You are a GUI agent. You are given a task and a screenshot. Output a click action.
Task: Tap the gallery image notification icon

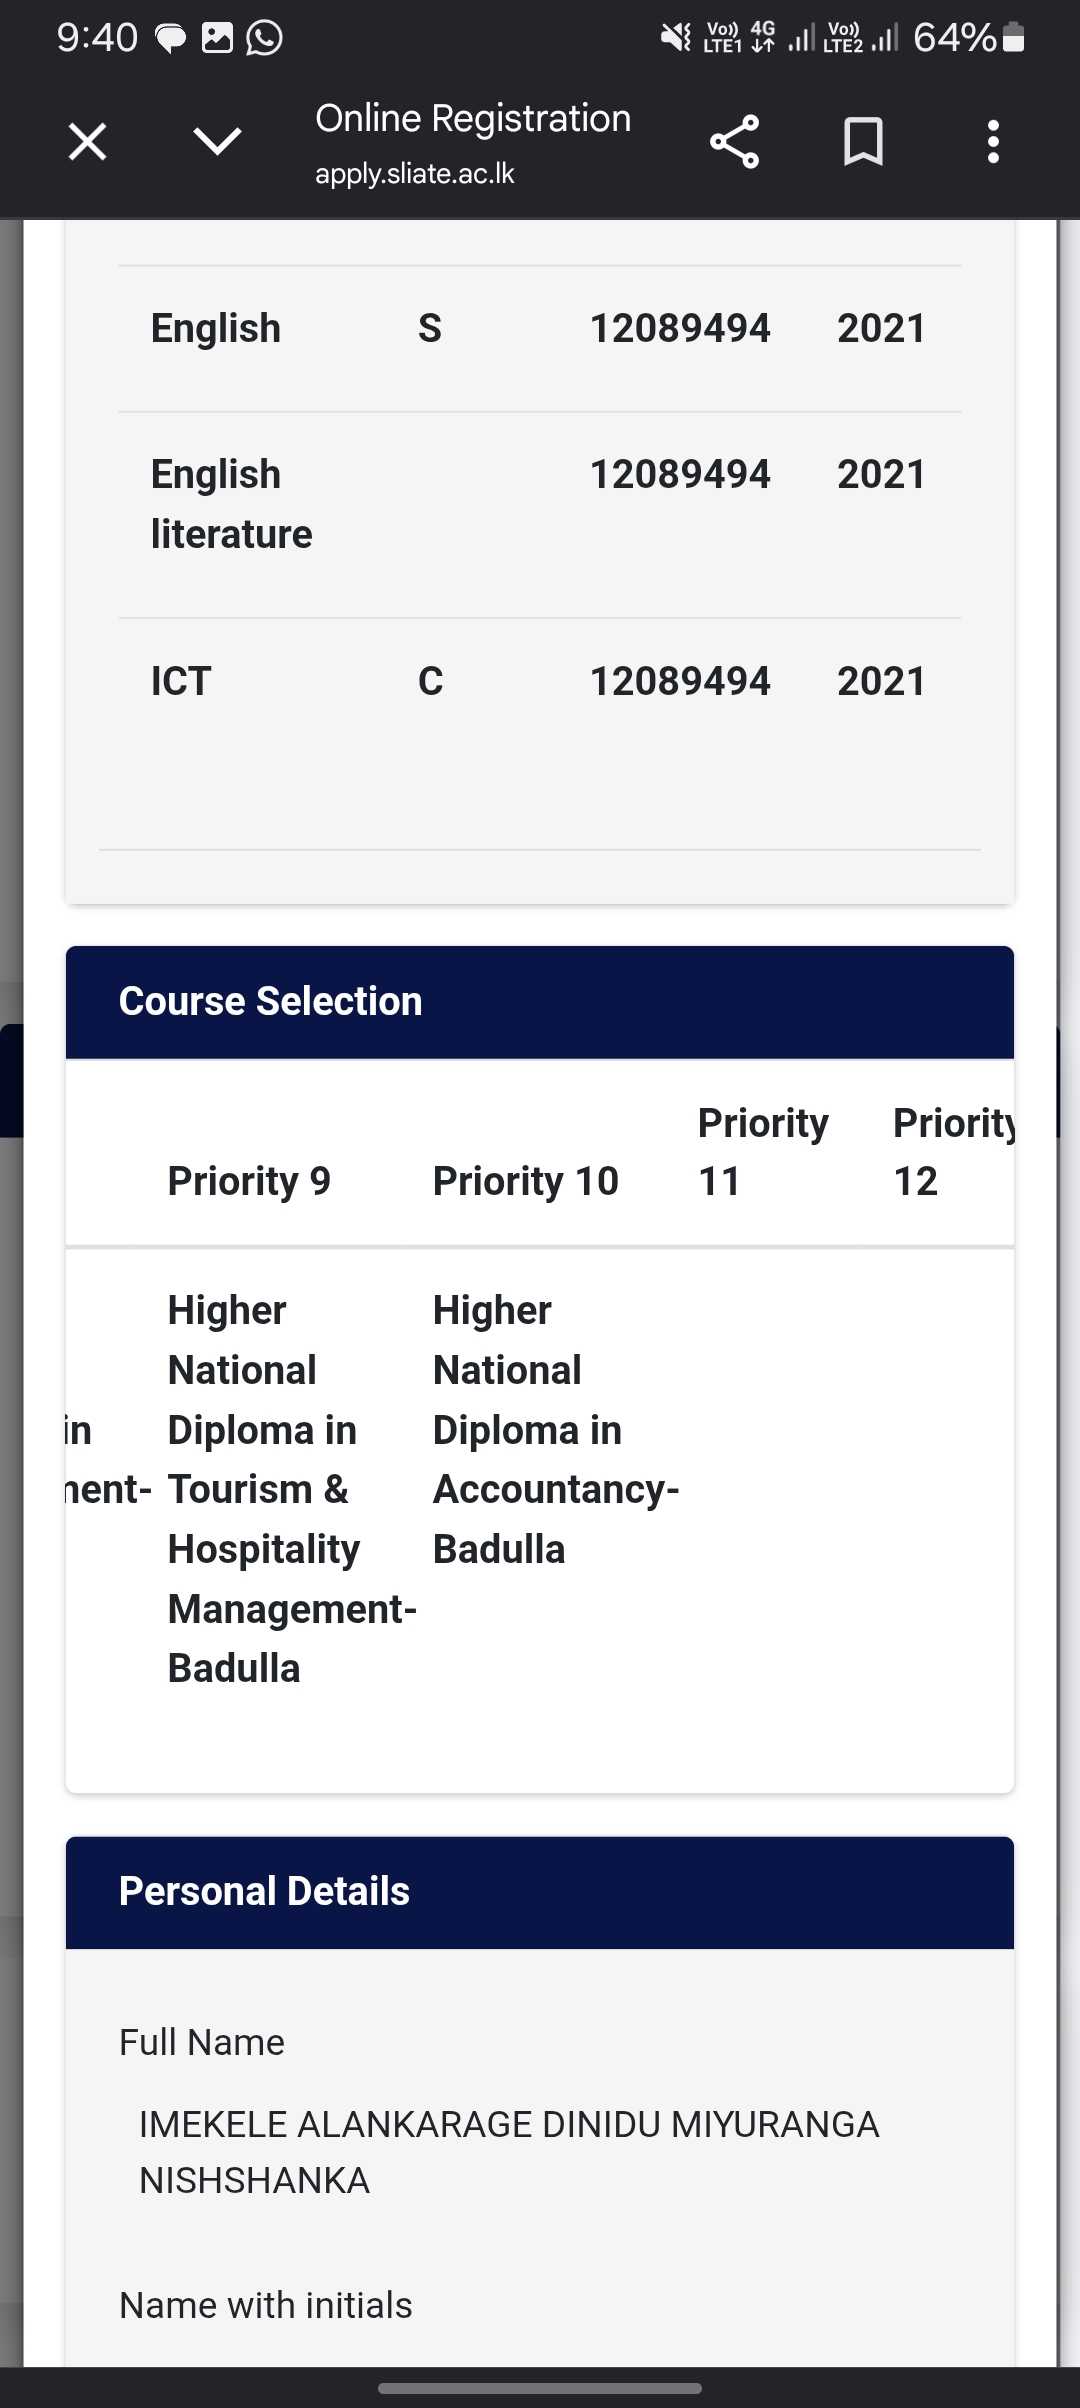[x=217, y=38]
